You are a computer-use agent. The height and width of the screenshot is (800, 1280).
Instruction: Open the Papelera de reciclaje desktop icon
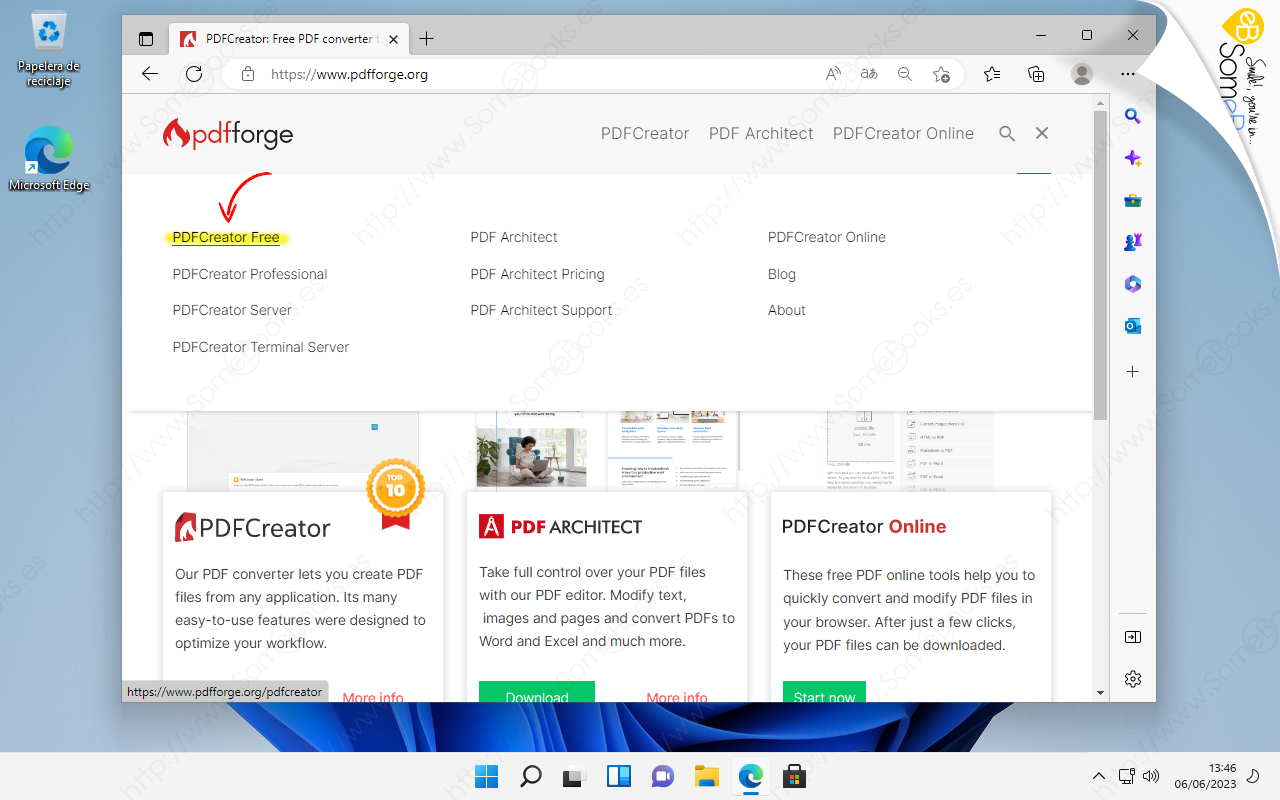tap(48, 50)
